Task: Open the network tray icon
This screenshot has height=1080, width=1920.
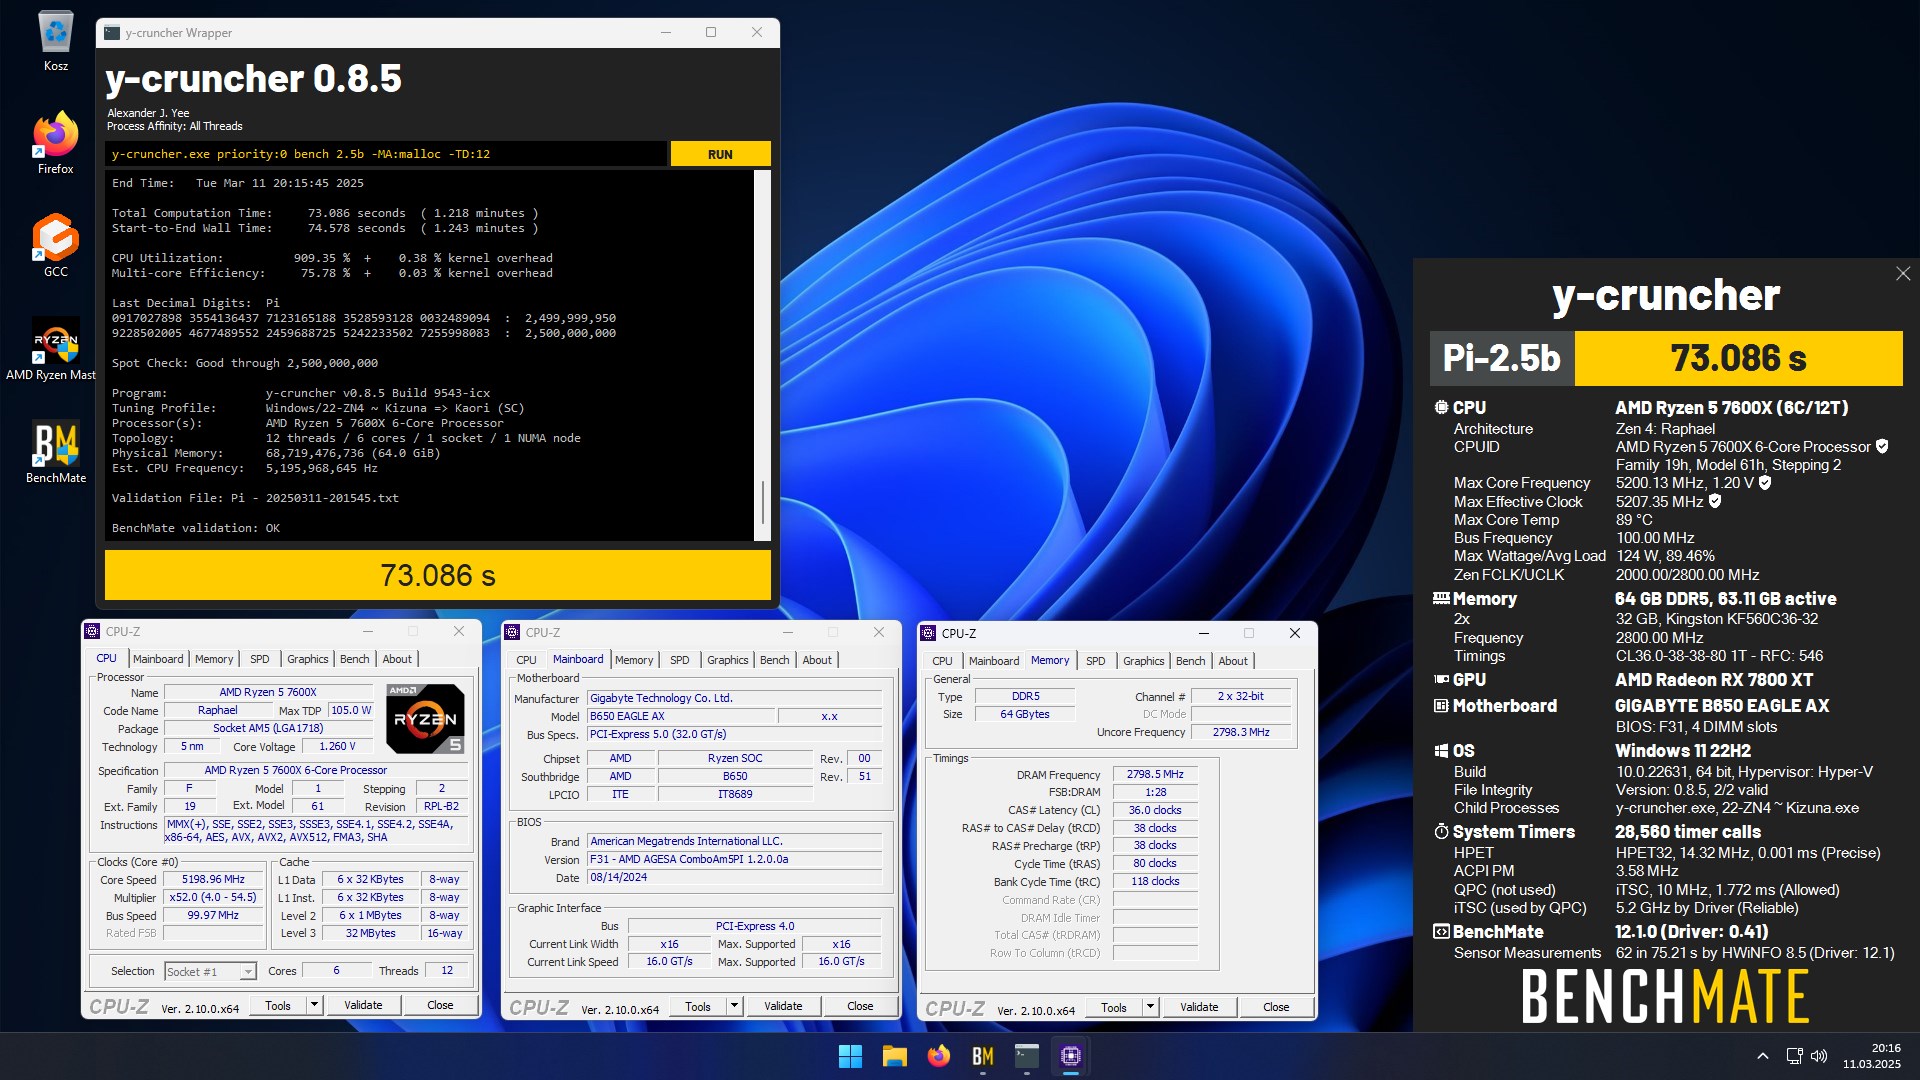Action: 1794,1056
